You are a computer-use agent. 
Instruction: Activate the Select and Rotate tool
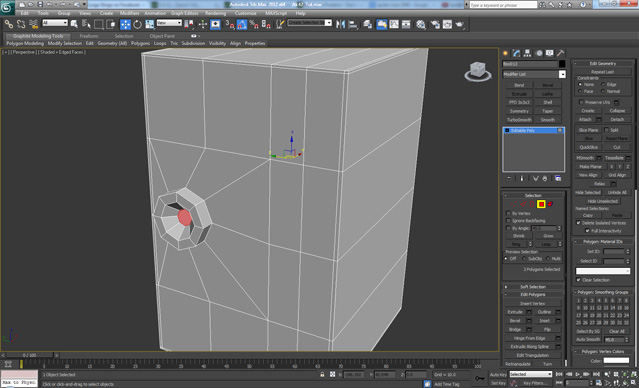tap(138, 24)
